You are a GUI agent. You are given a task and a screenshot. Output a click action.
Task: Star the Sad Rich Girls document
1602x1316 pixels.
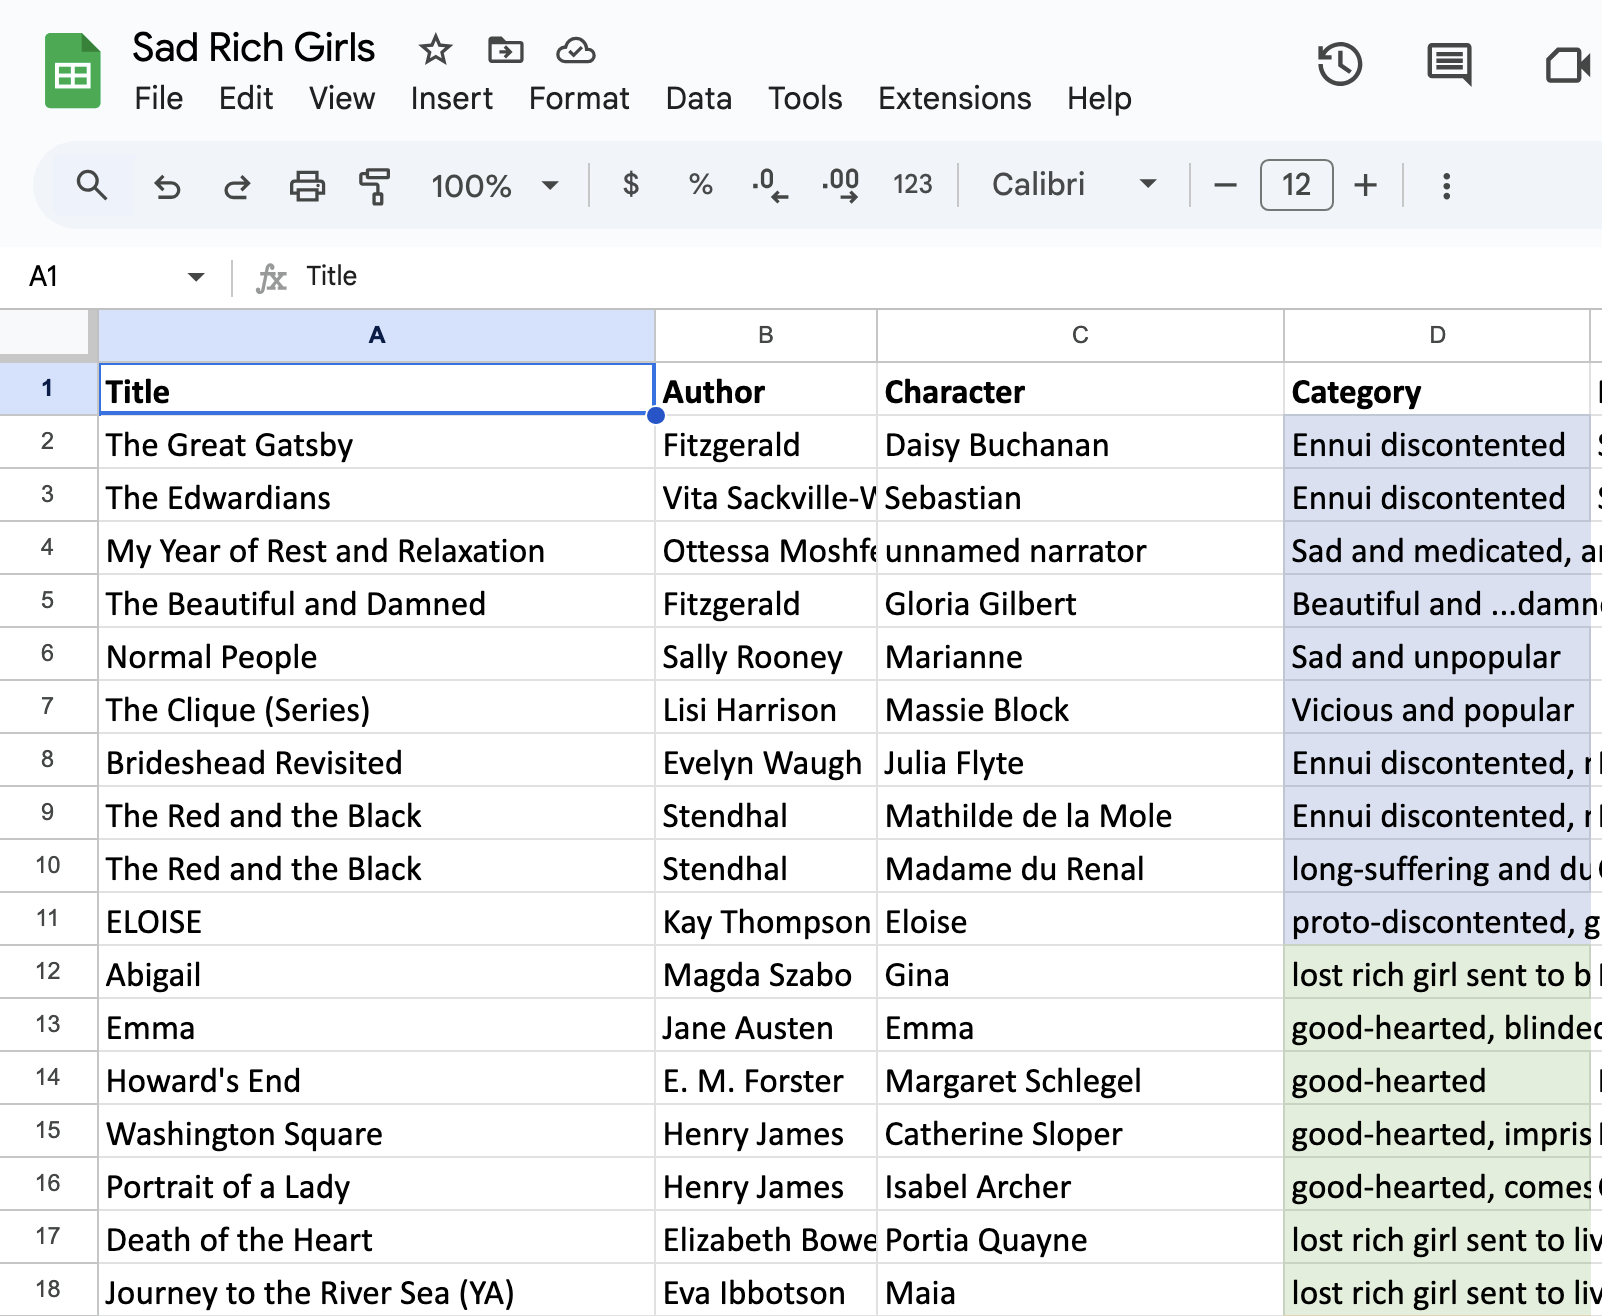click(x=435, y=49)
